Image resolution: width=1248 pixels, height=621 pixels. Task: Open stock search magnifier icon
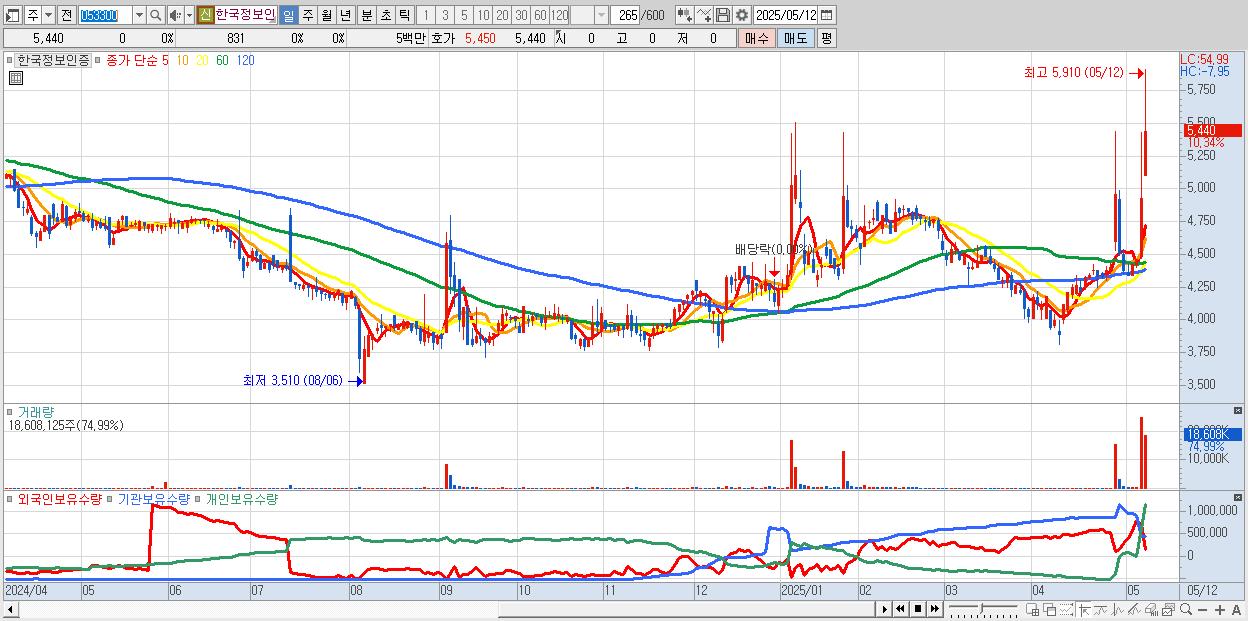point(156,15)
